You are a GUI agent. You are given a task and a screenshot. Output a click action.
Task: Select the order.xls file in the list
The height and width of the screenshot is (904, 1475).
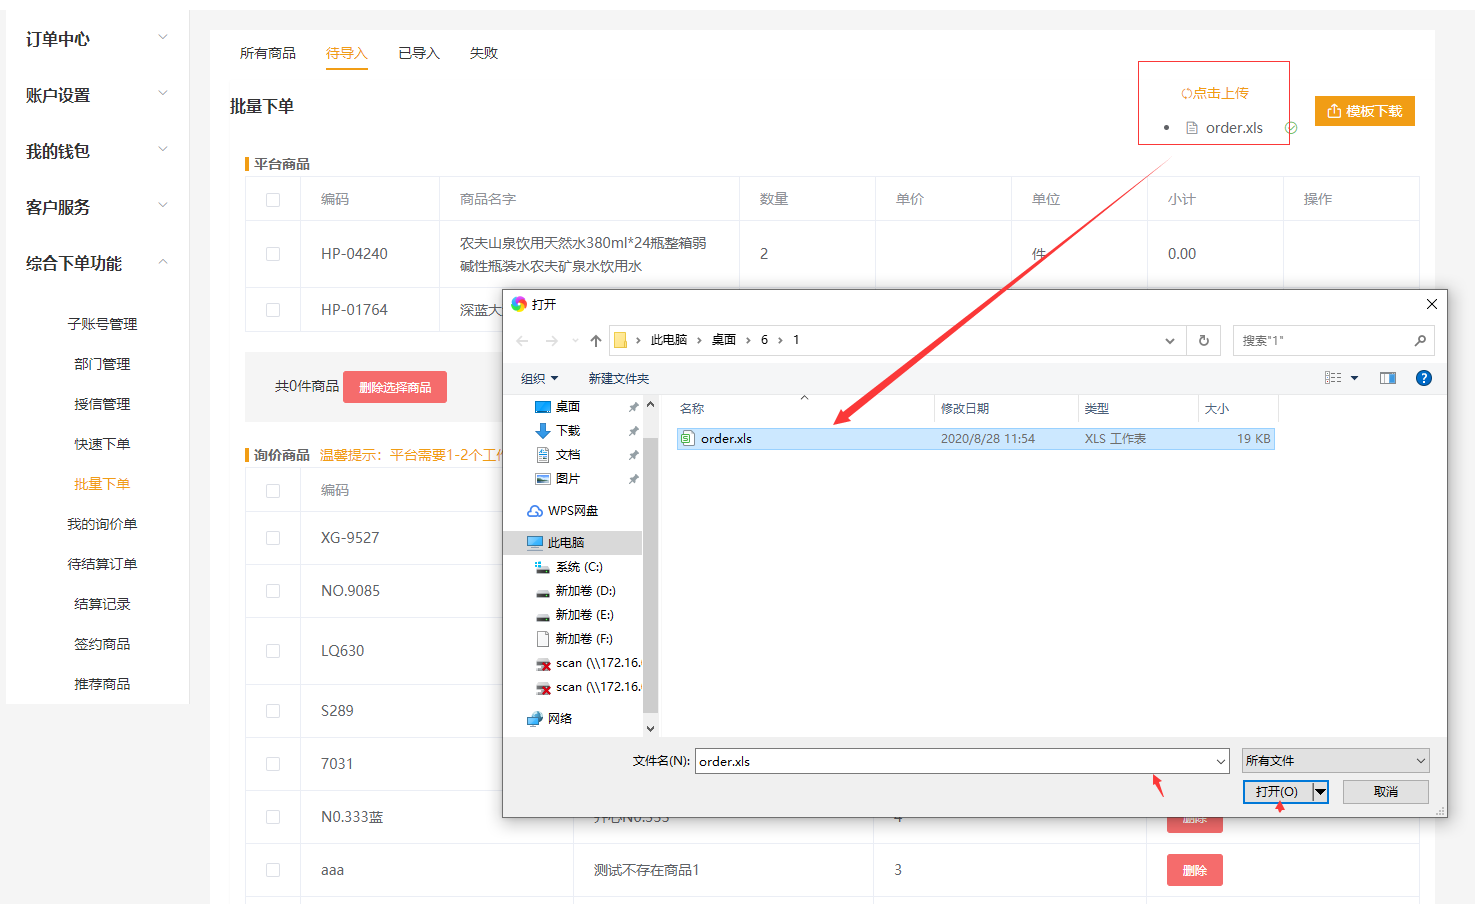(x=726, y=439)
